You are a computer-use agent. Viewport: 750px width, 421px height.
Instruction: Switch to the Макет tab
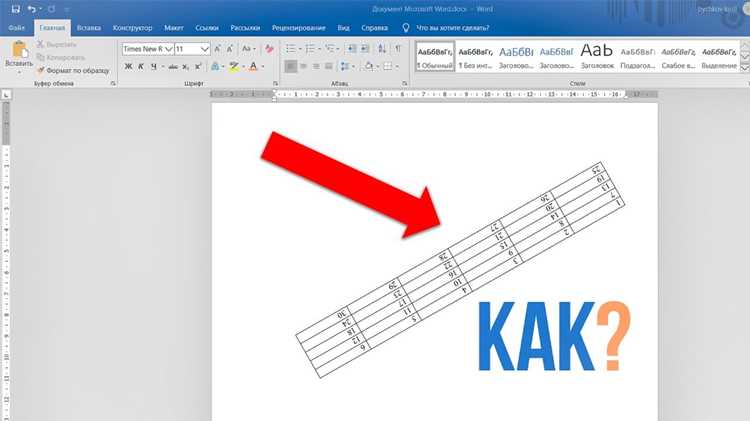(x=174, y=28)
